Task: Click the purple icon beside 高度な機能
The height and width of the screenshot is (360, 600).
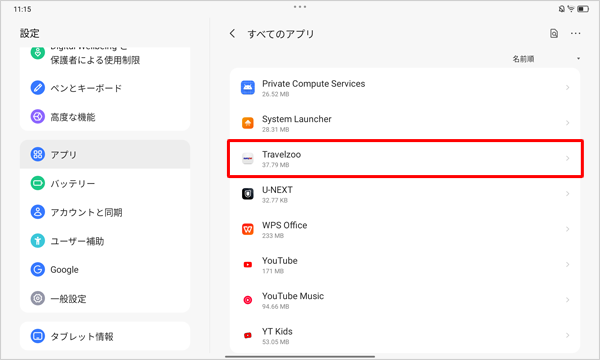Action: (x=38, y=116)
